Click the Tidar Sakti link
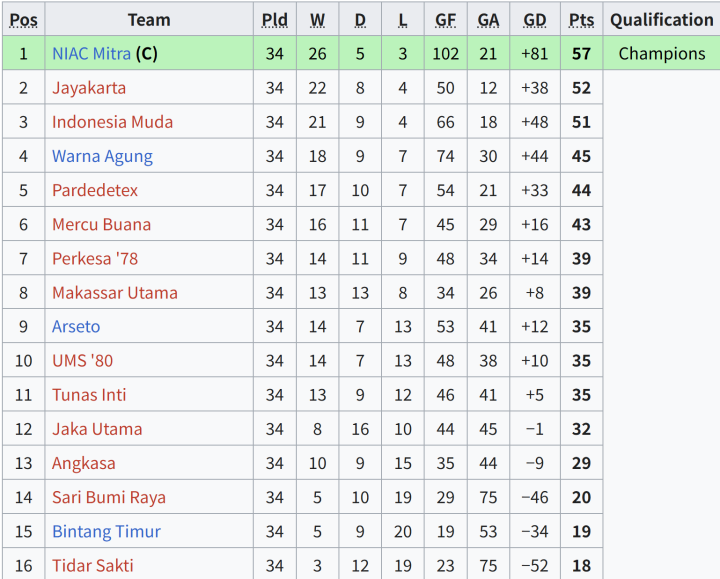The width and height of the screenshot is (720, 579). coord(92,566)
